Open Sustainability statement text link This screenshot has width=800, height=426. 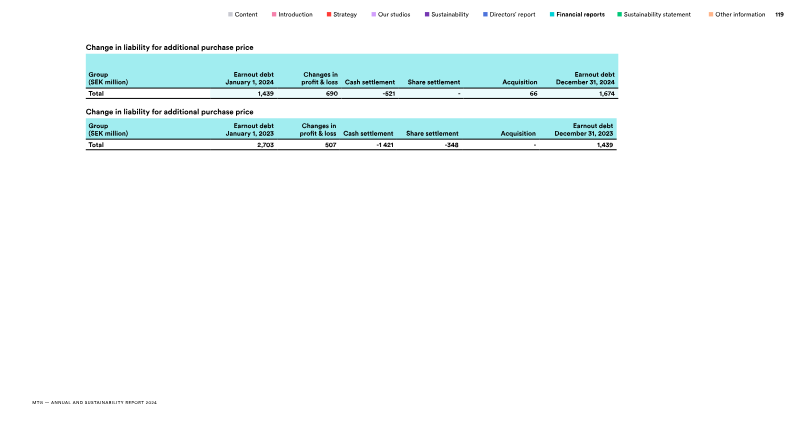(657, 15)
